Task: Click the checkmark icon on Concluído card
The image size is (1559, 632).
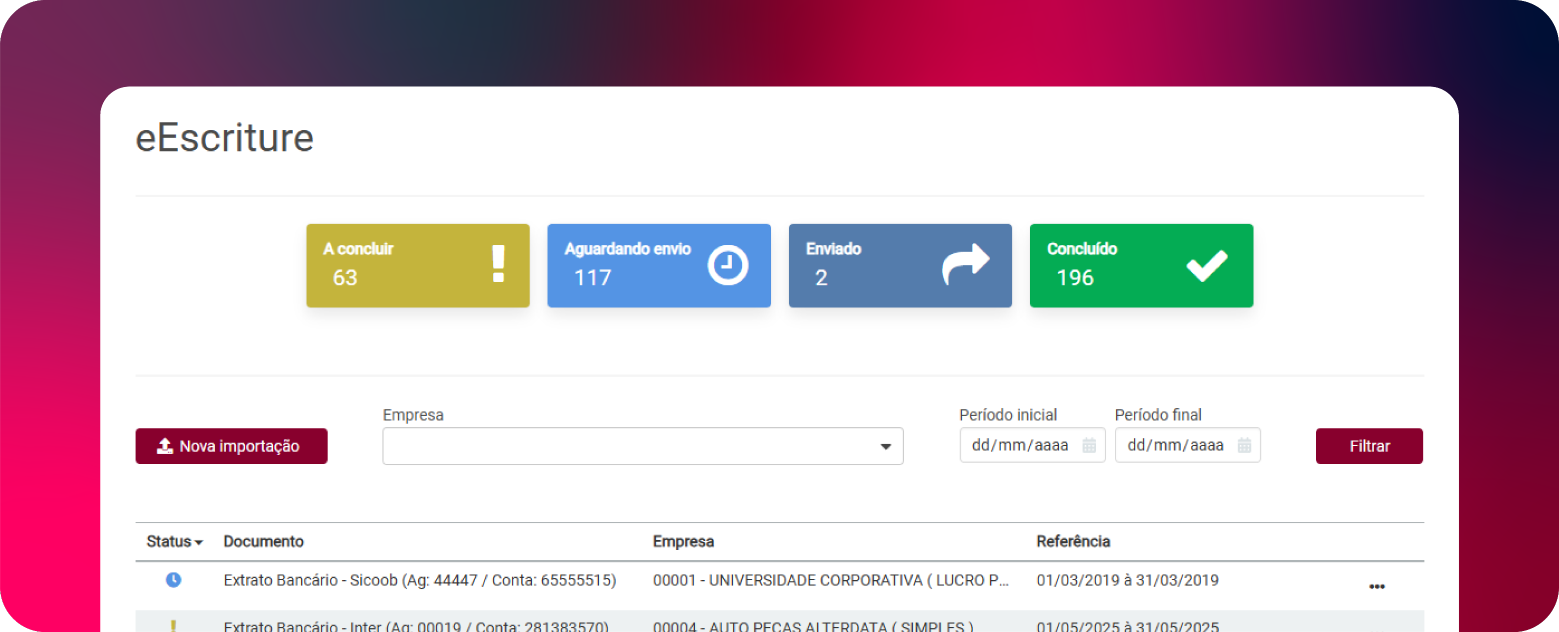Action: pos(1206,265)
